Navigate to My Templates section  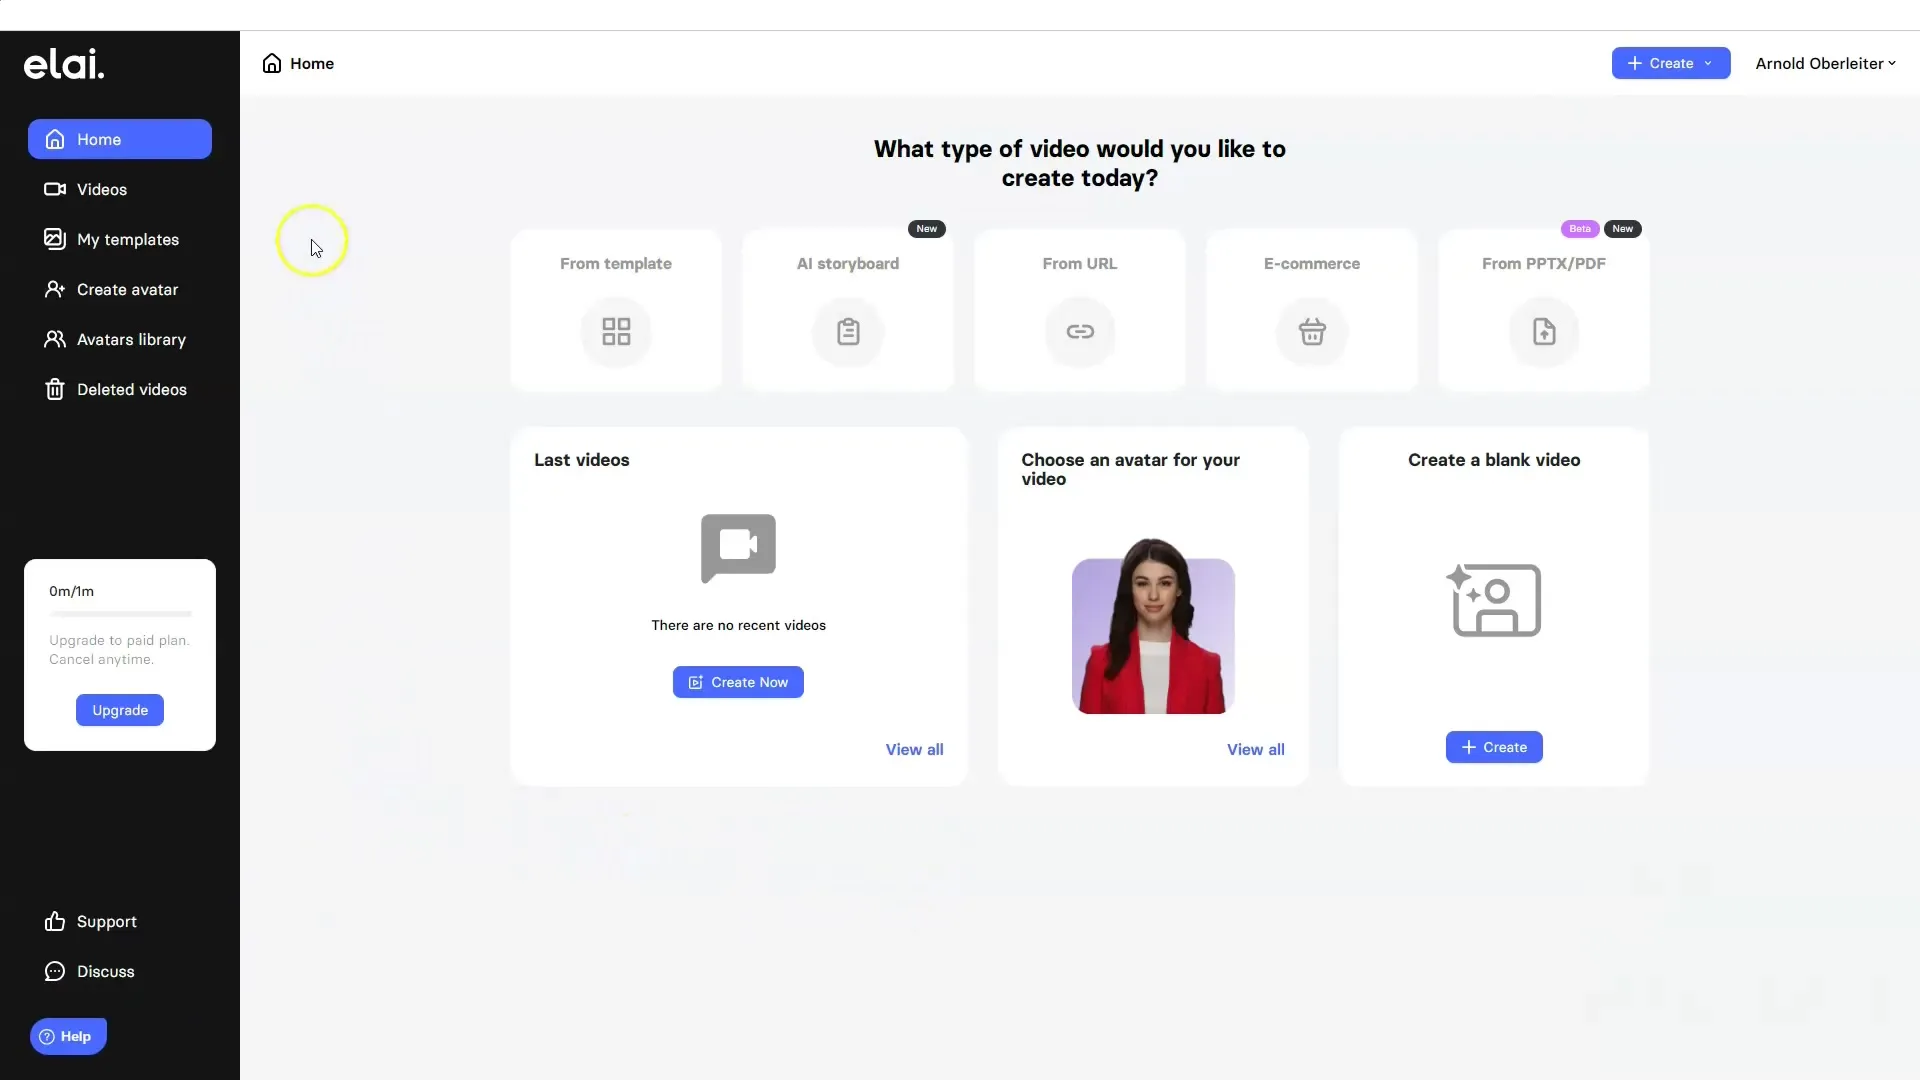coord(128,239)
